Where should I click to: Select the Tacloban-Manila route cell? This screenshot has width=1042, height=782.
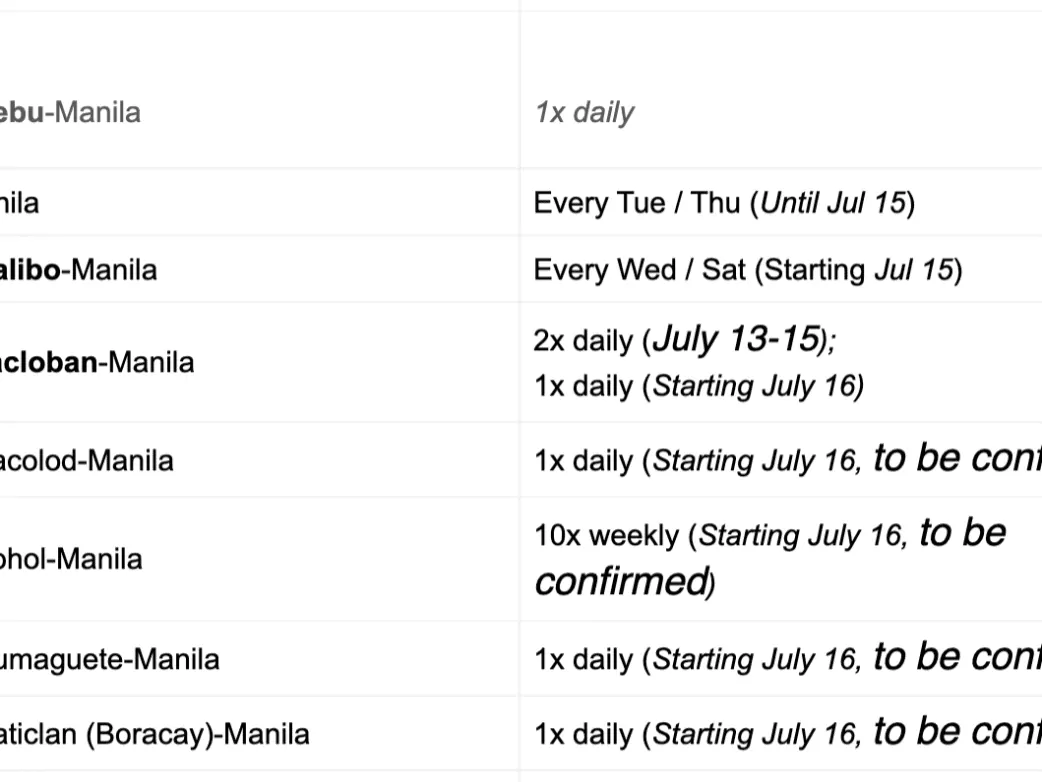pos(96,362)
